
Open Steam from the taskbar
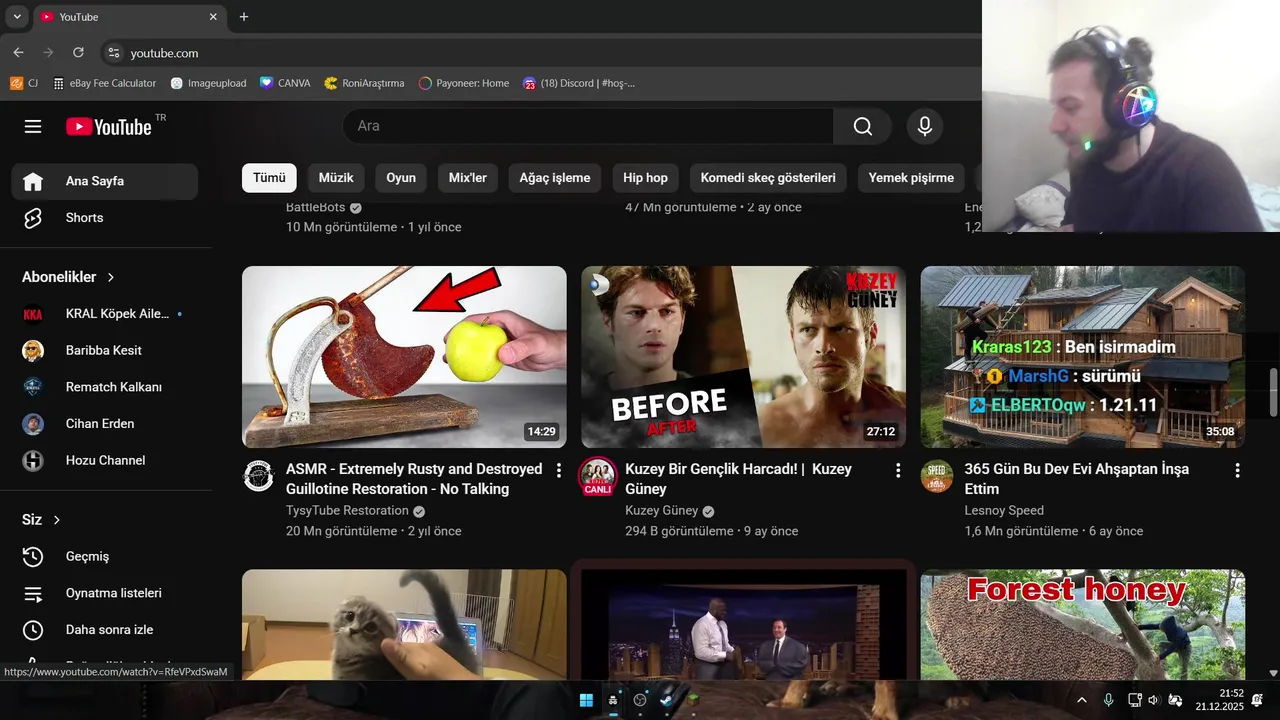667,700
